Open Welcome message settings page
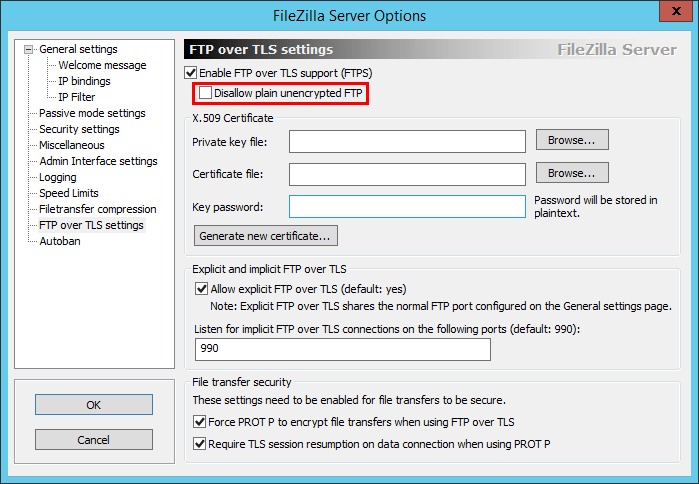Viewport: 699px width, 484px height. [102, 65]
